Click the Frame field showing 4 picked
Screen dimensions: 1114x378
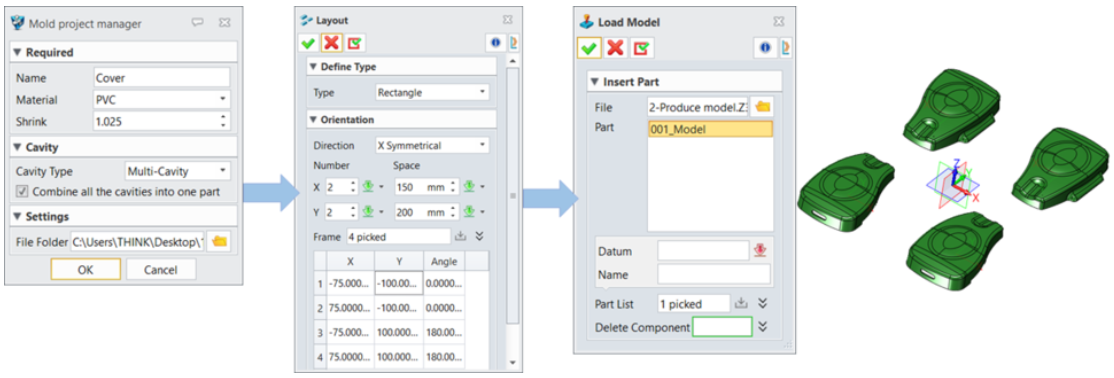398,236
